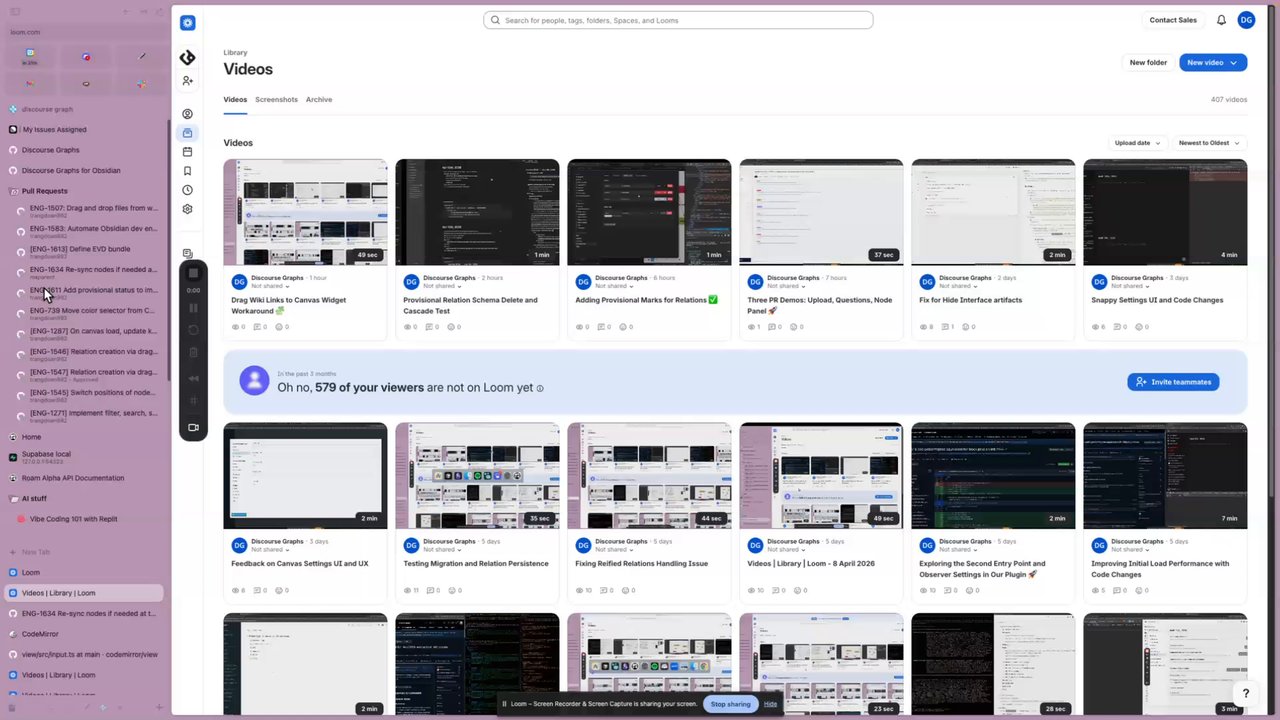Select the Library icon in Loom sidebar
The width and height of the screenshot is (1280, 720).
tap(187, 133)
